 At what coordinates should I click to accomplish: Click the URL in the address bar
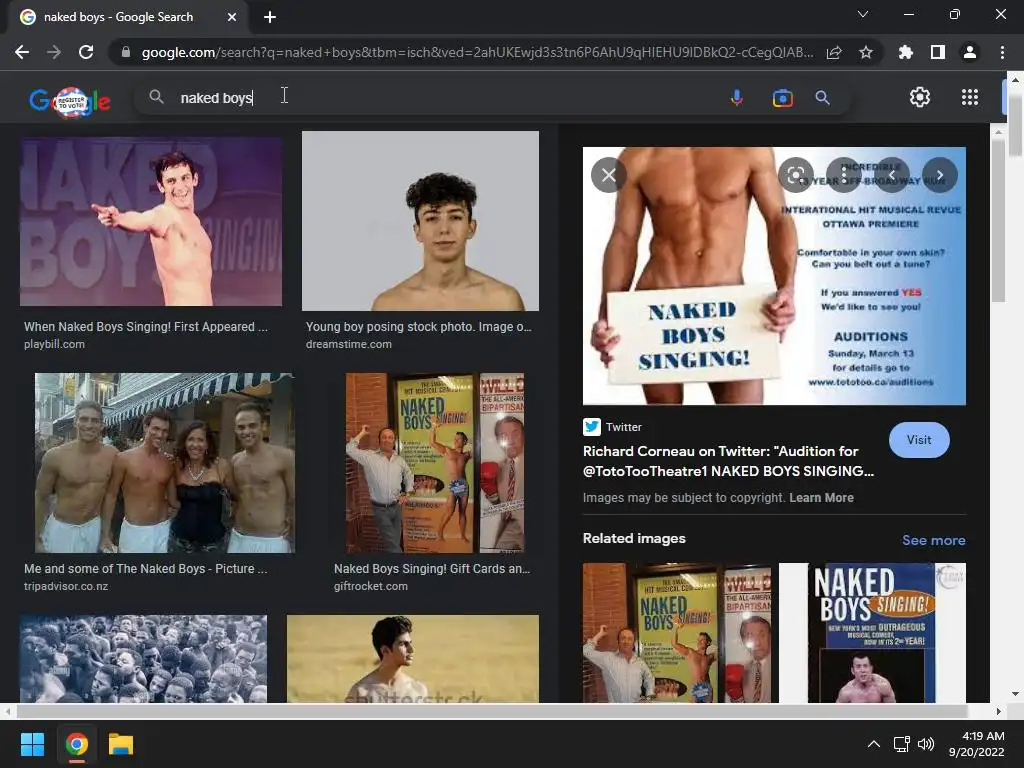point(477,52)
